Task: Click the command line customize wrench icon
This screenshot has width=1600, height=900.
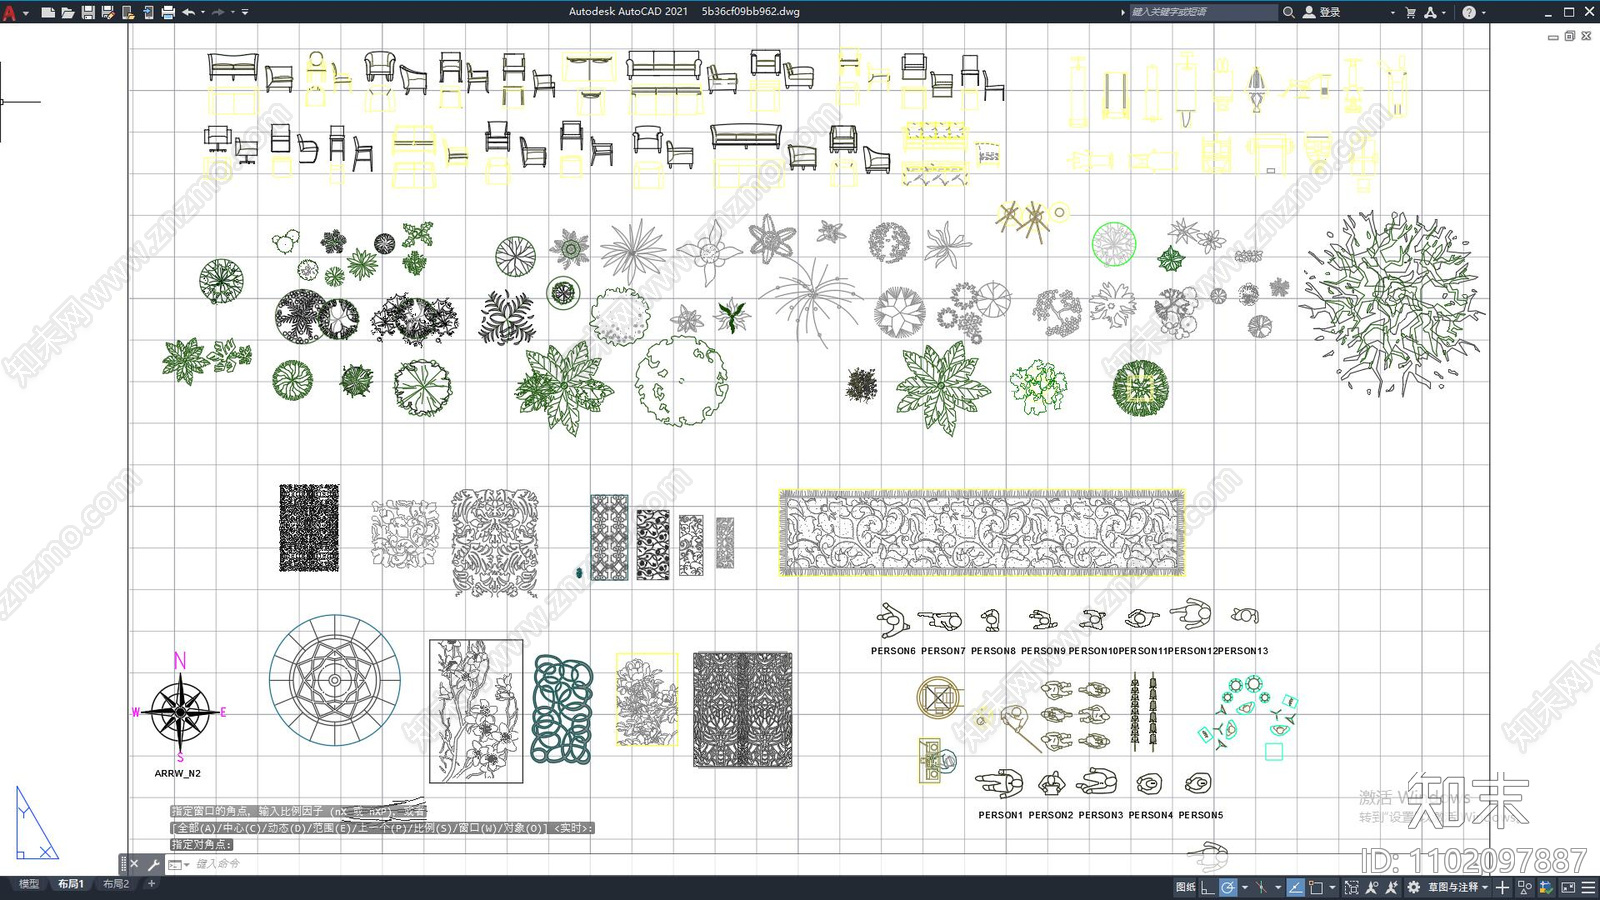Action: coord(154,864)
